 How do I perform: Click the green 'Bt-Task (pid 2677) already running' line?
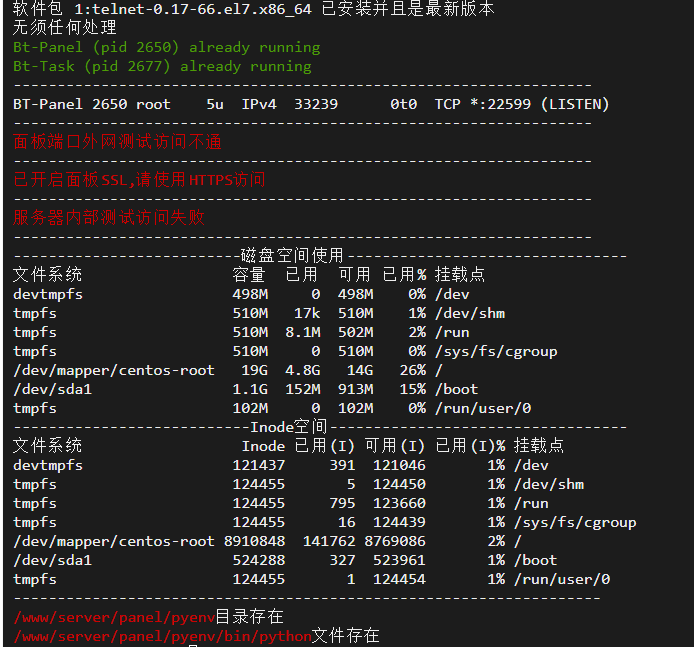[x=162, y=66]
